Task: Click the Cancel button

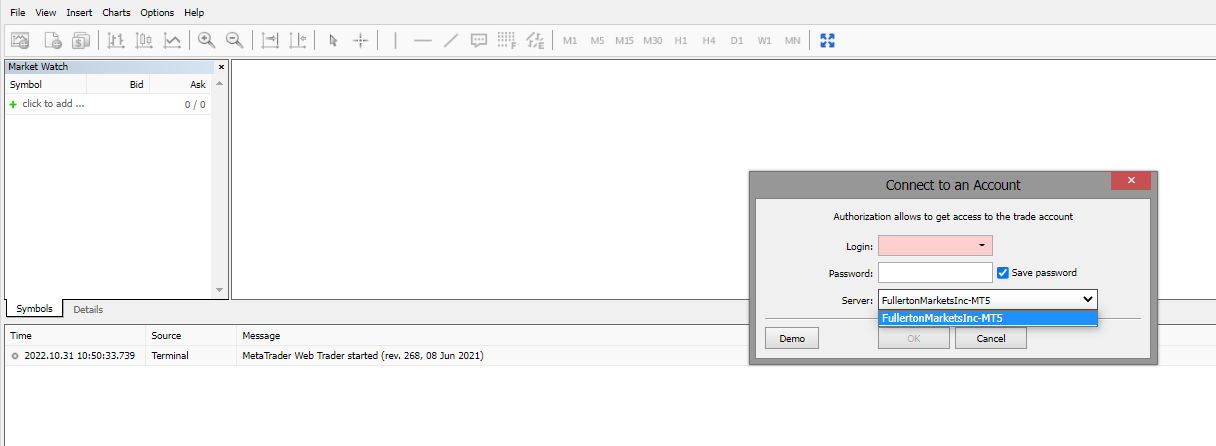Action: [991, 338]
